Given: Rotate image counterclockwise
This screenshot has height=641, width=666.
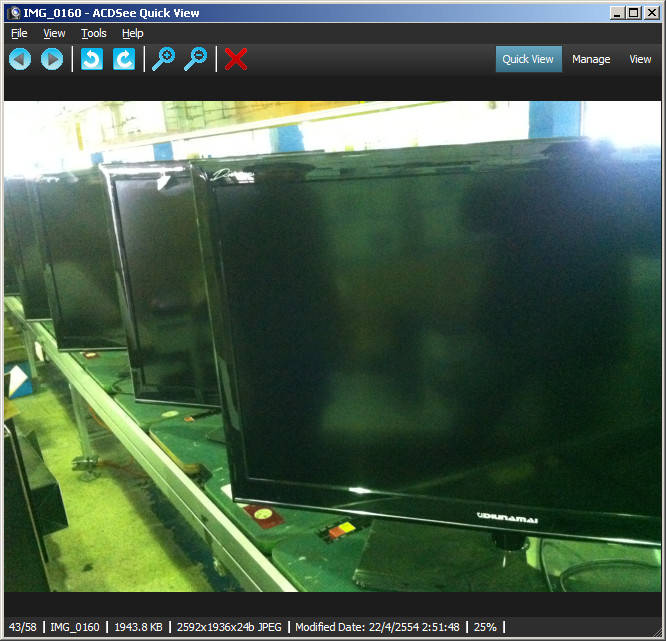Looking at the screenshot, I should tap(92, 59).
